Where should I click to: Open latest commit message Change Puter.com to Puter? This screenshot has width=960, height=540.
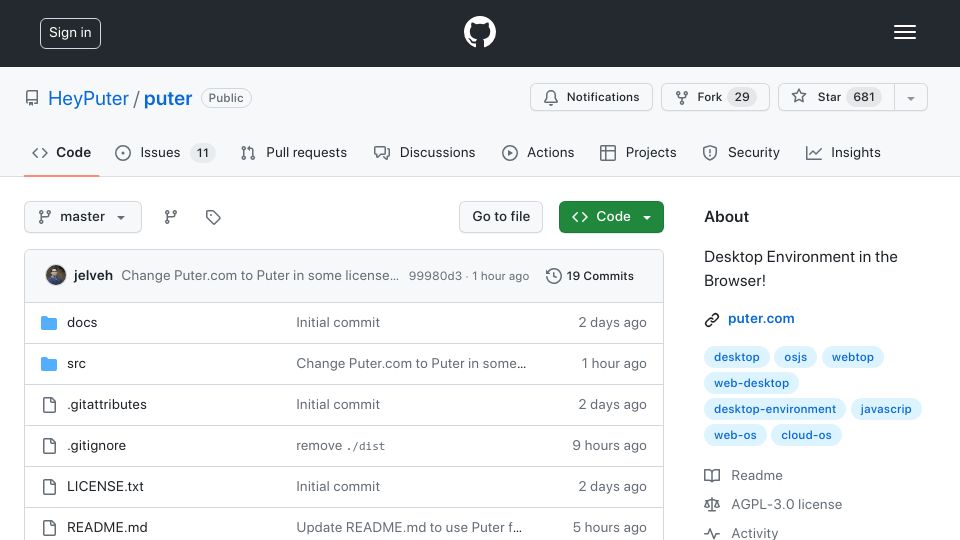point(260,276)
